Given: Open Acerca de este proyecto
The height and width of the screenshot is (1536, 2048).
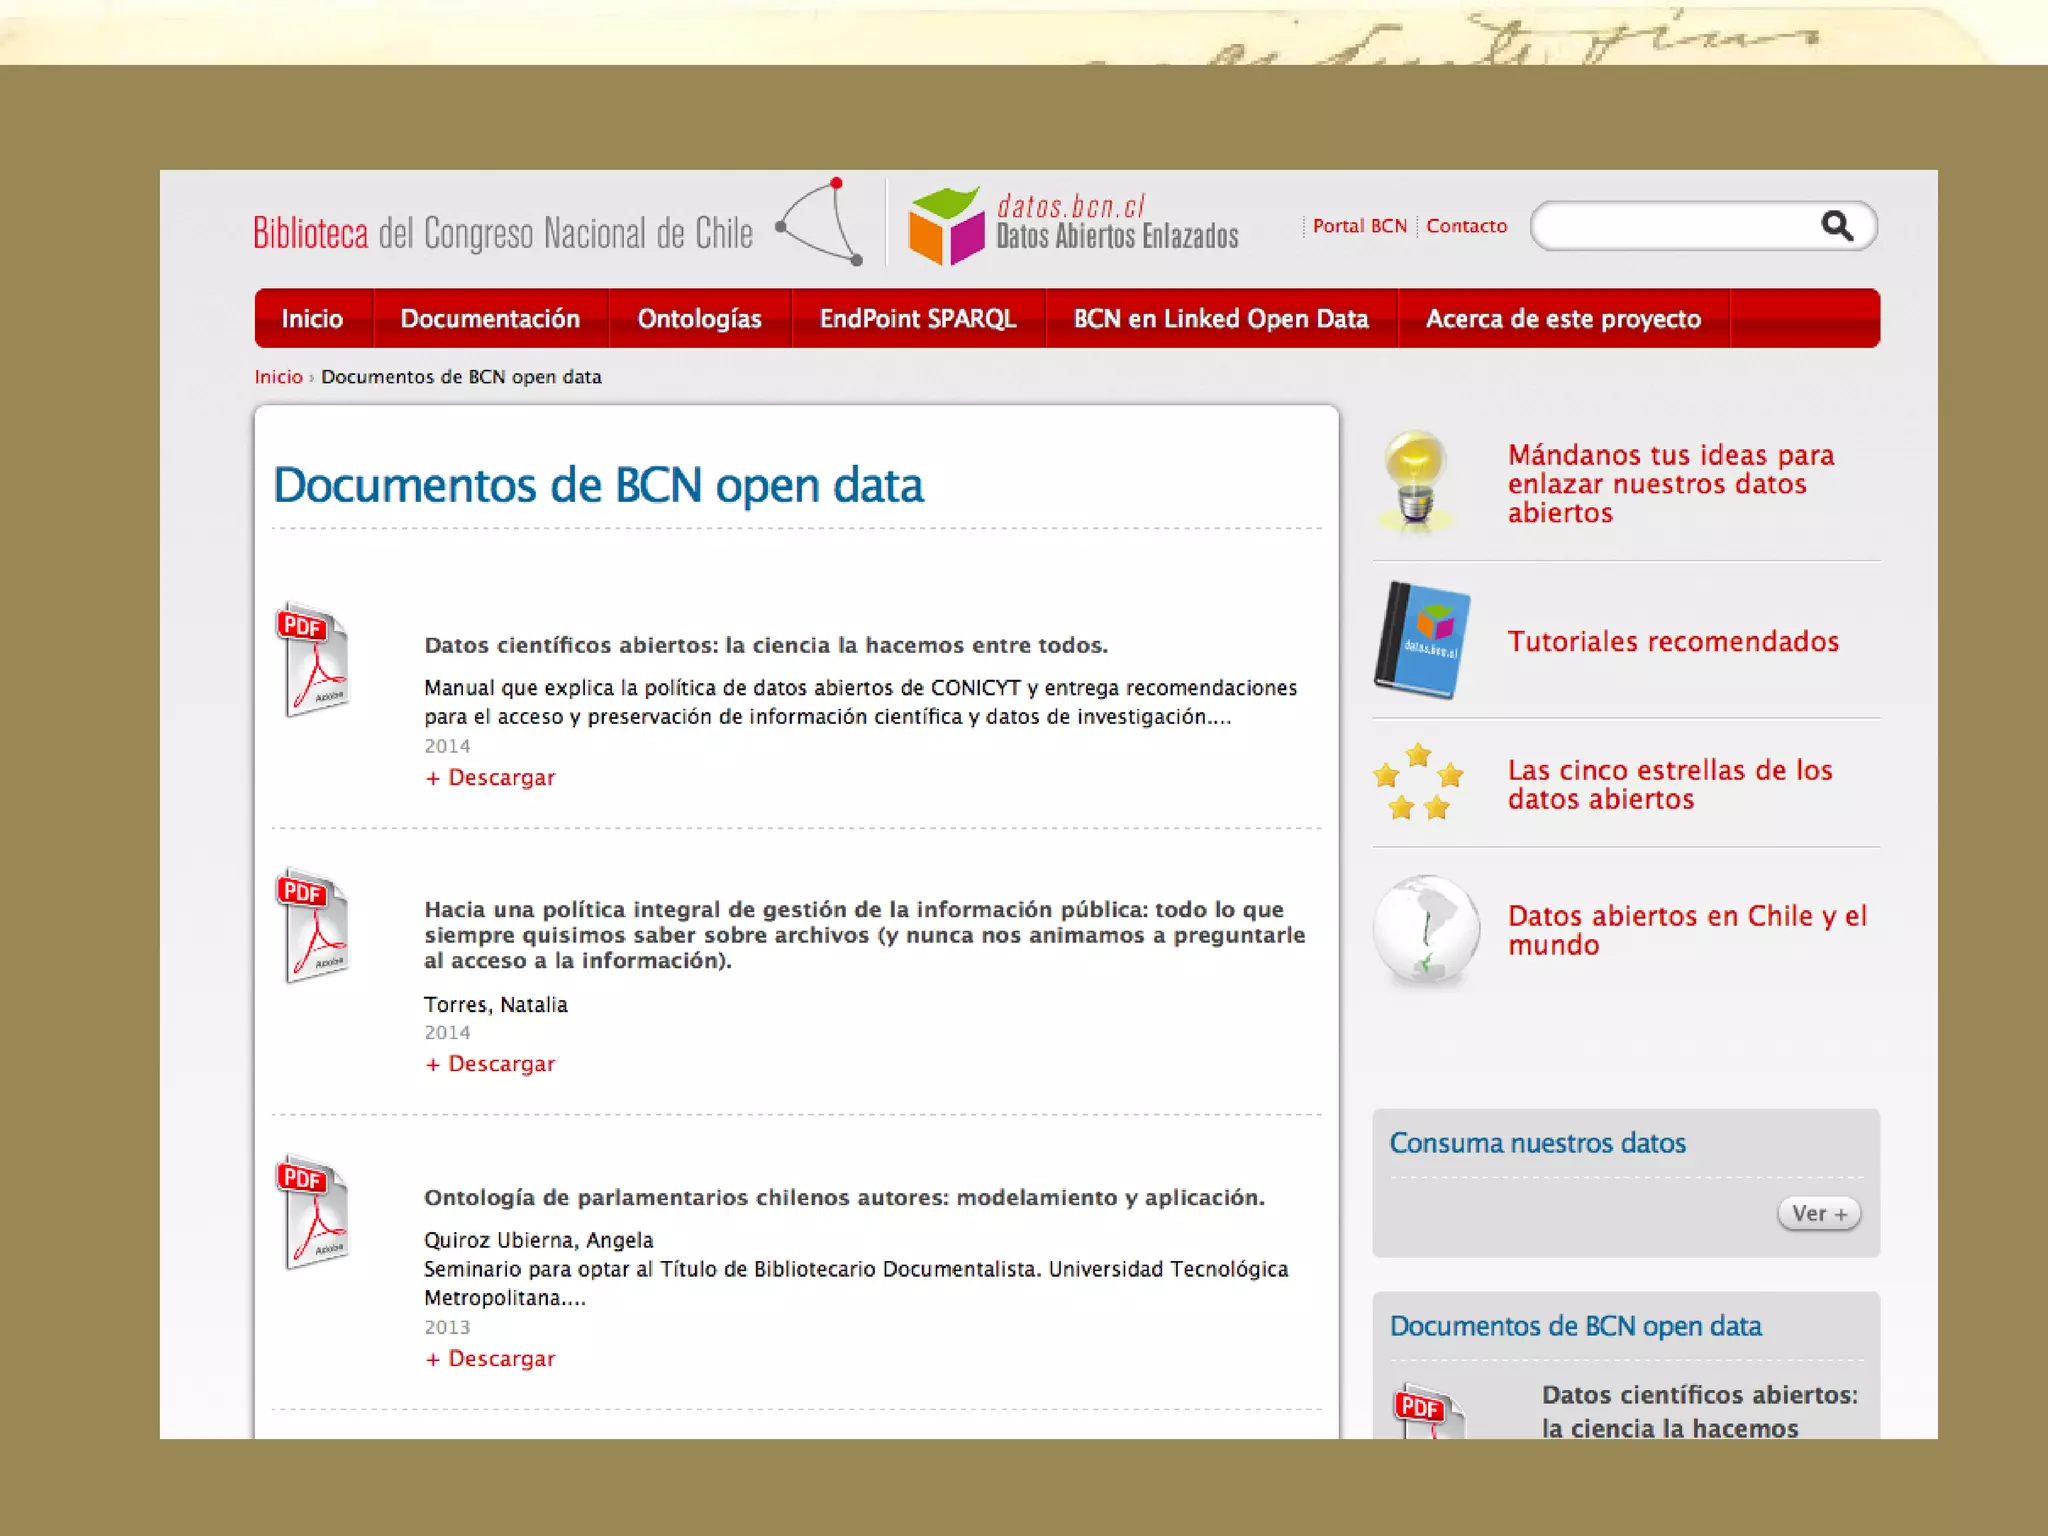Looking at the screenshot, I should [1562, 319].
